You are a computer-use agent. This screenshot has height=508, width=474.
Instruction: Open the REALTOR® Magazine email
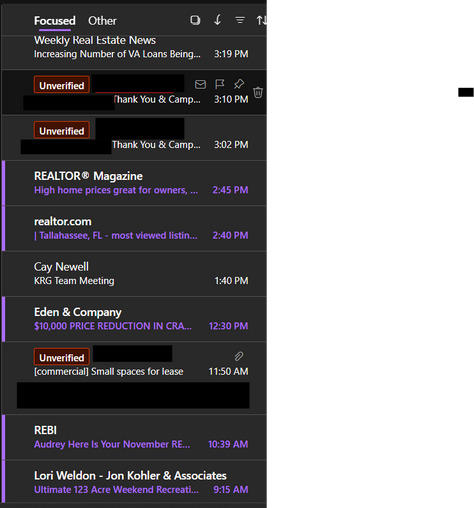[x=134, y=183]
